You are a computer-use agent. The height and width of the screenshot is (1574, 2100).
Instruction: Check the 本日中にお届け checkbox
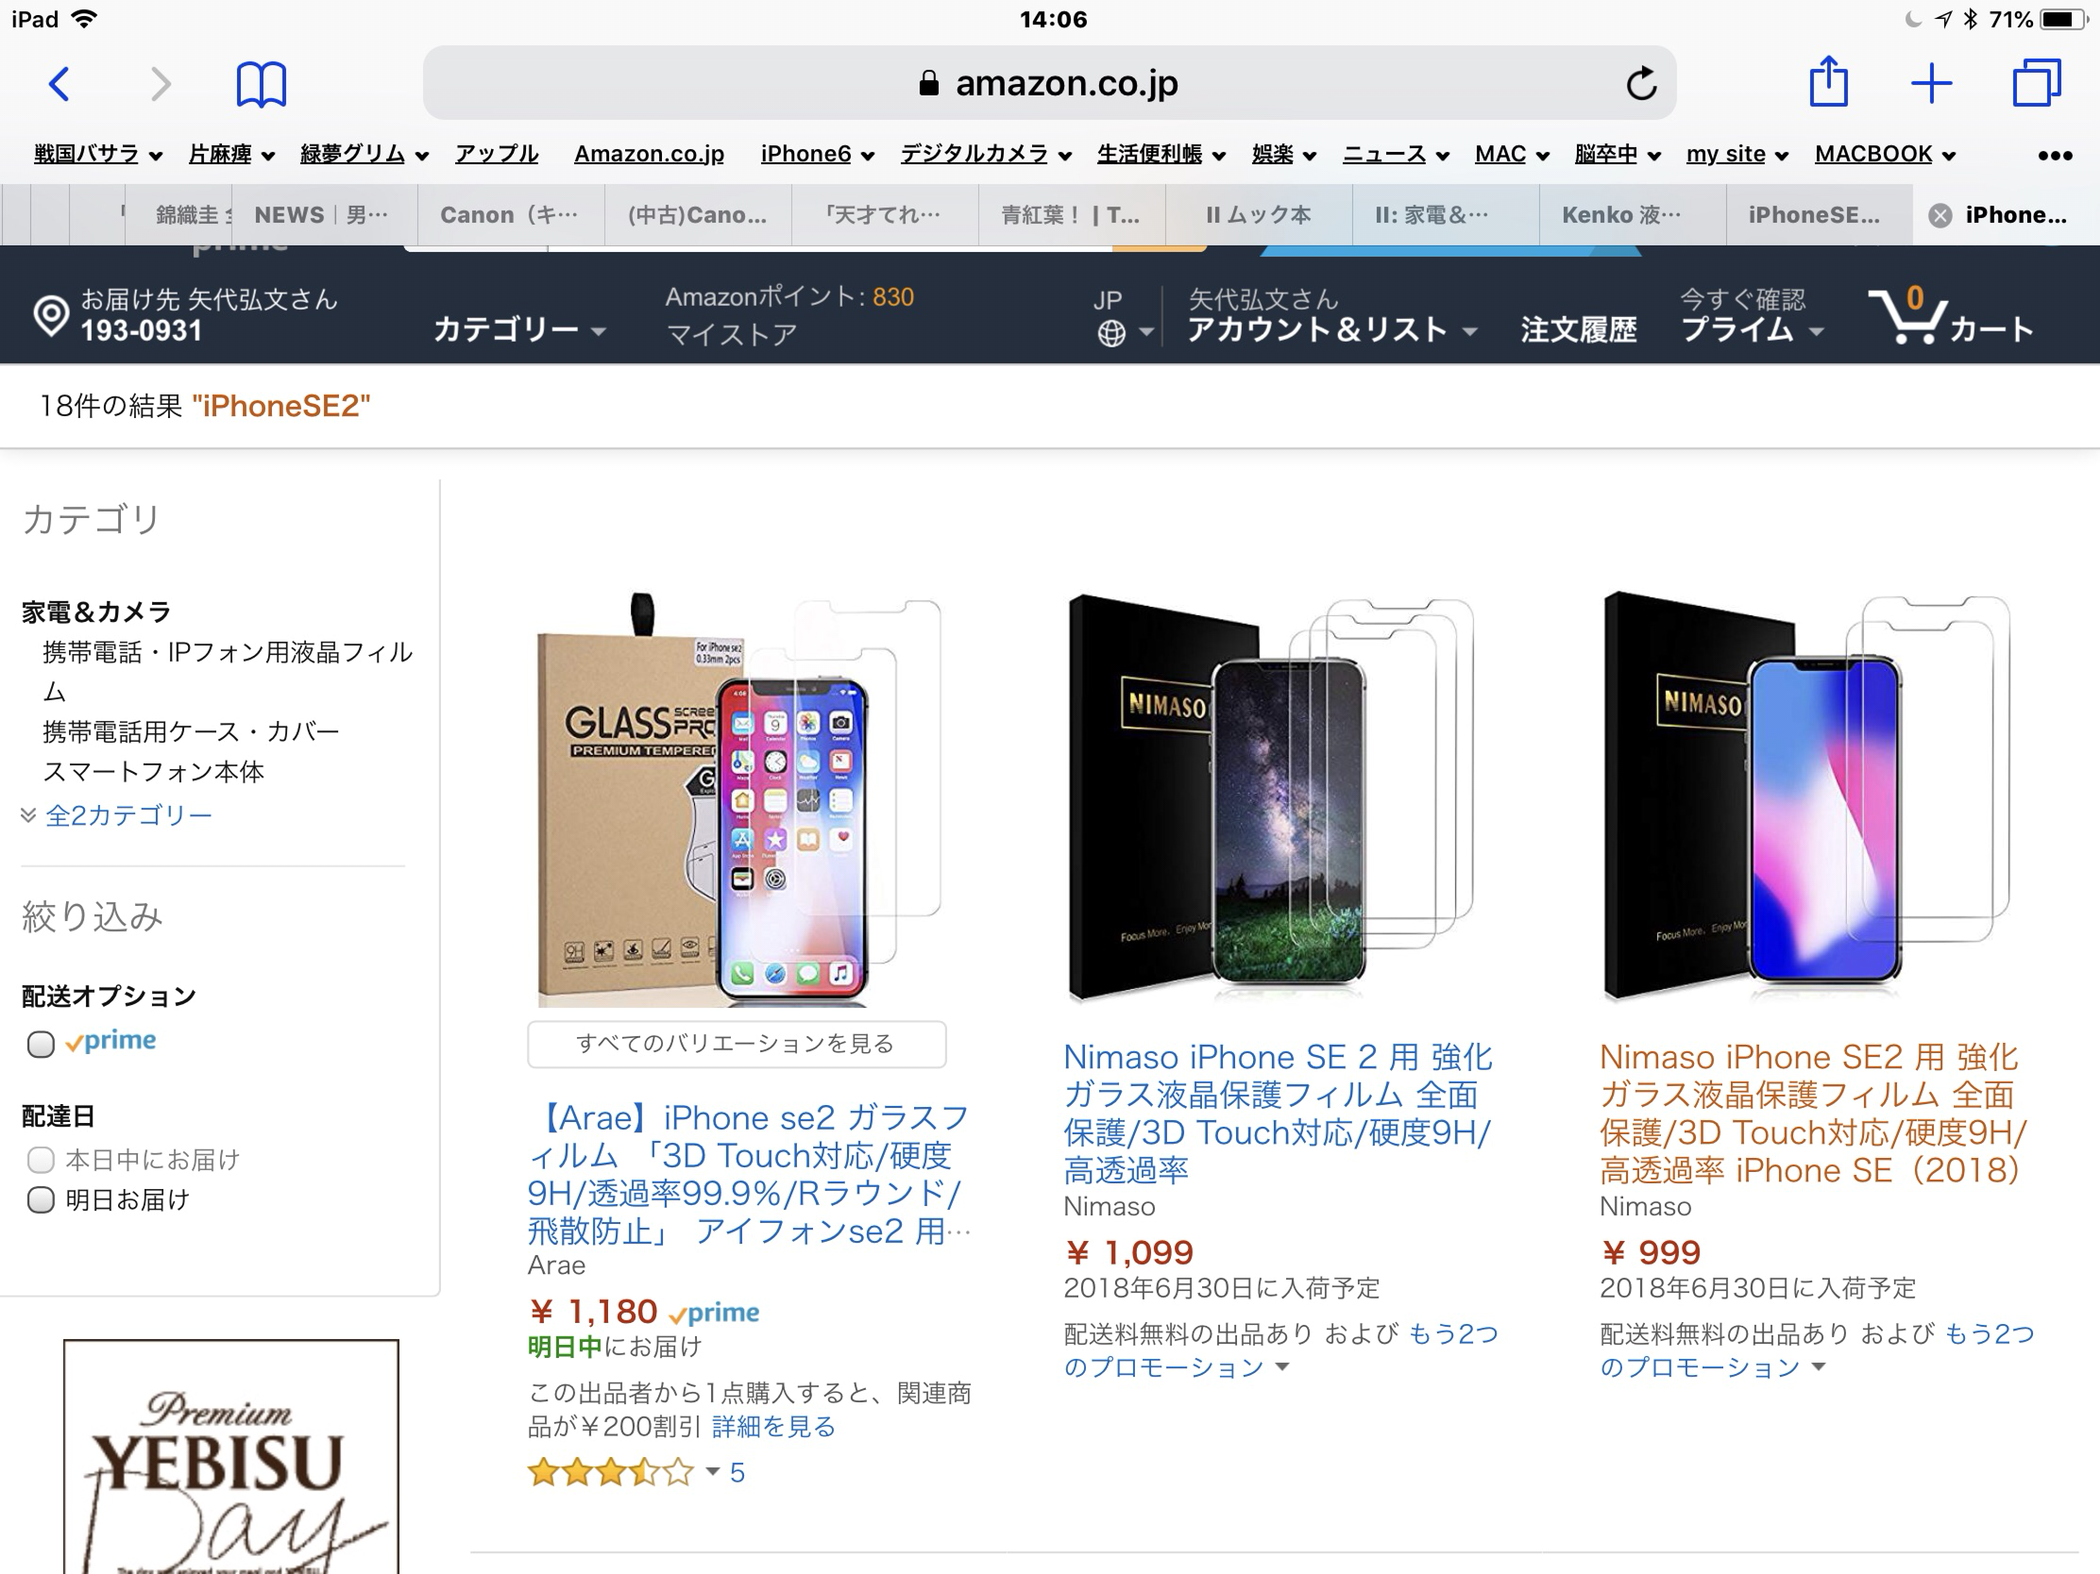40,1160
